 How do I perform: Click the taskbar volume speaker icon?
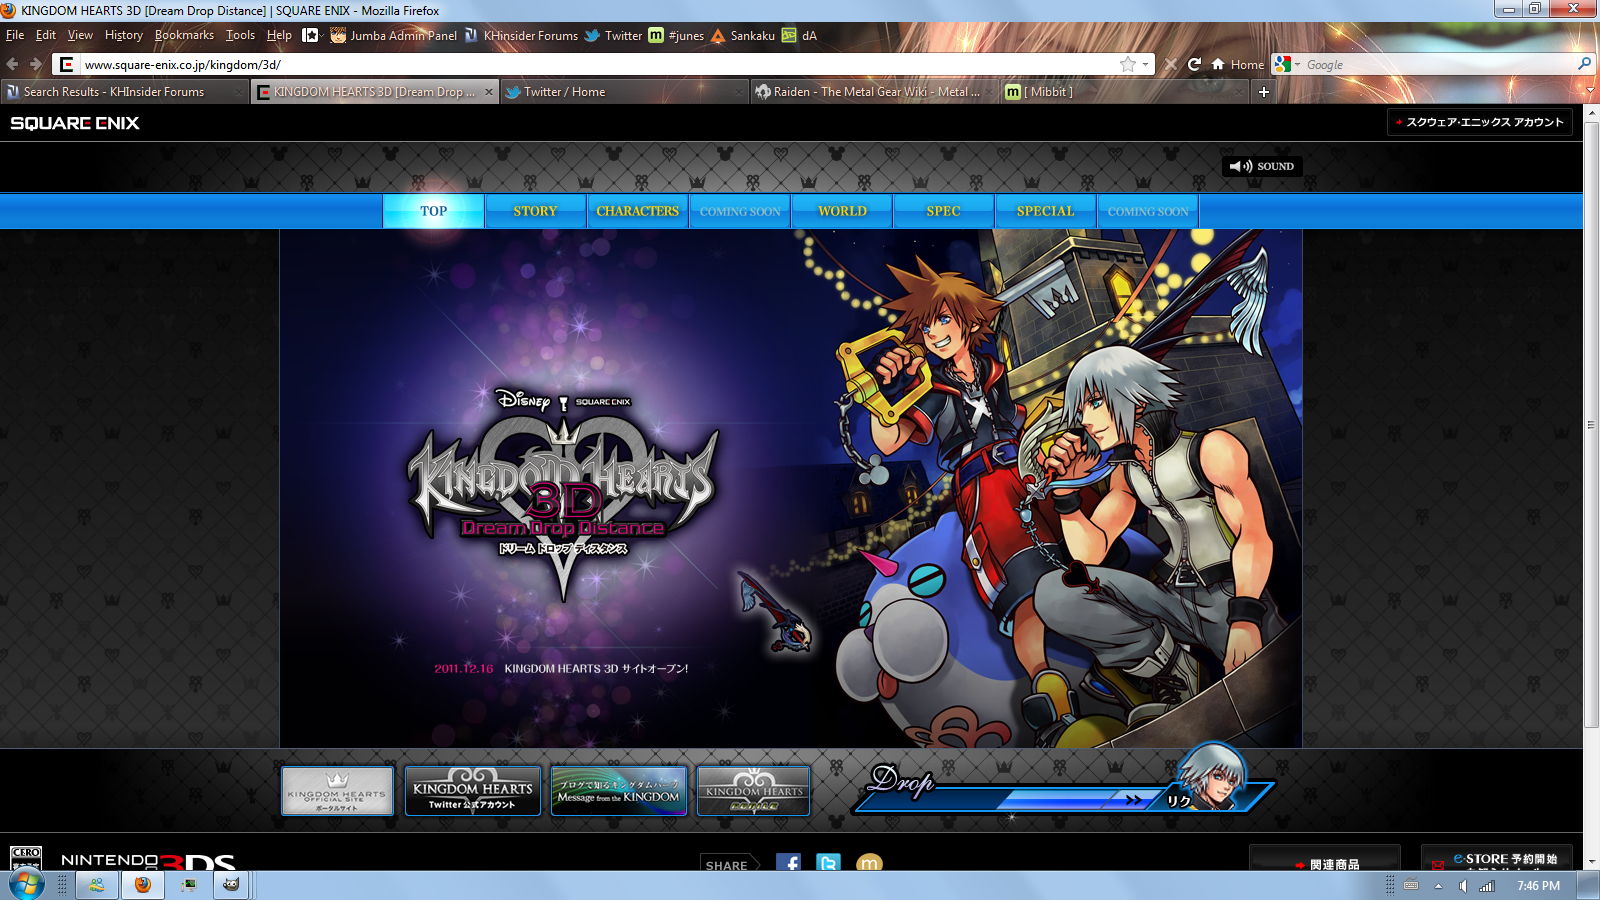pyautogui.click(x=1463, y=886)
